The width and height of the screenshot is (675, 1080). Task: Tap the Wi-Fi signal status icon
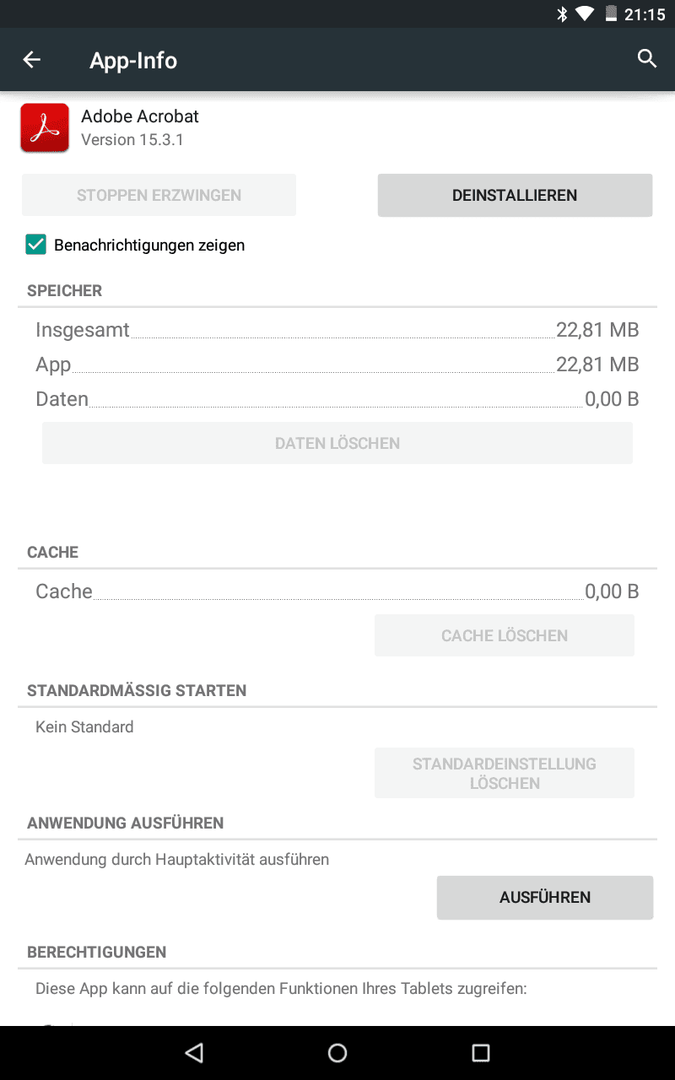pos(585,14)
